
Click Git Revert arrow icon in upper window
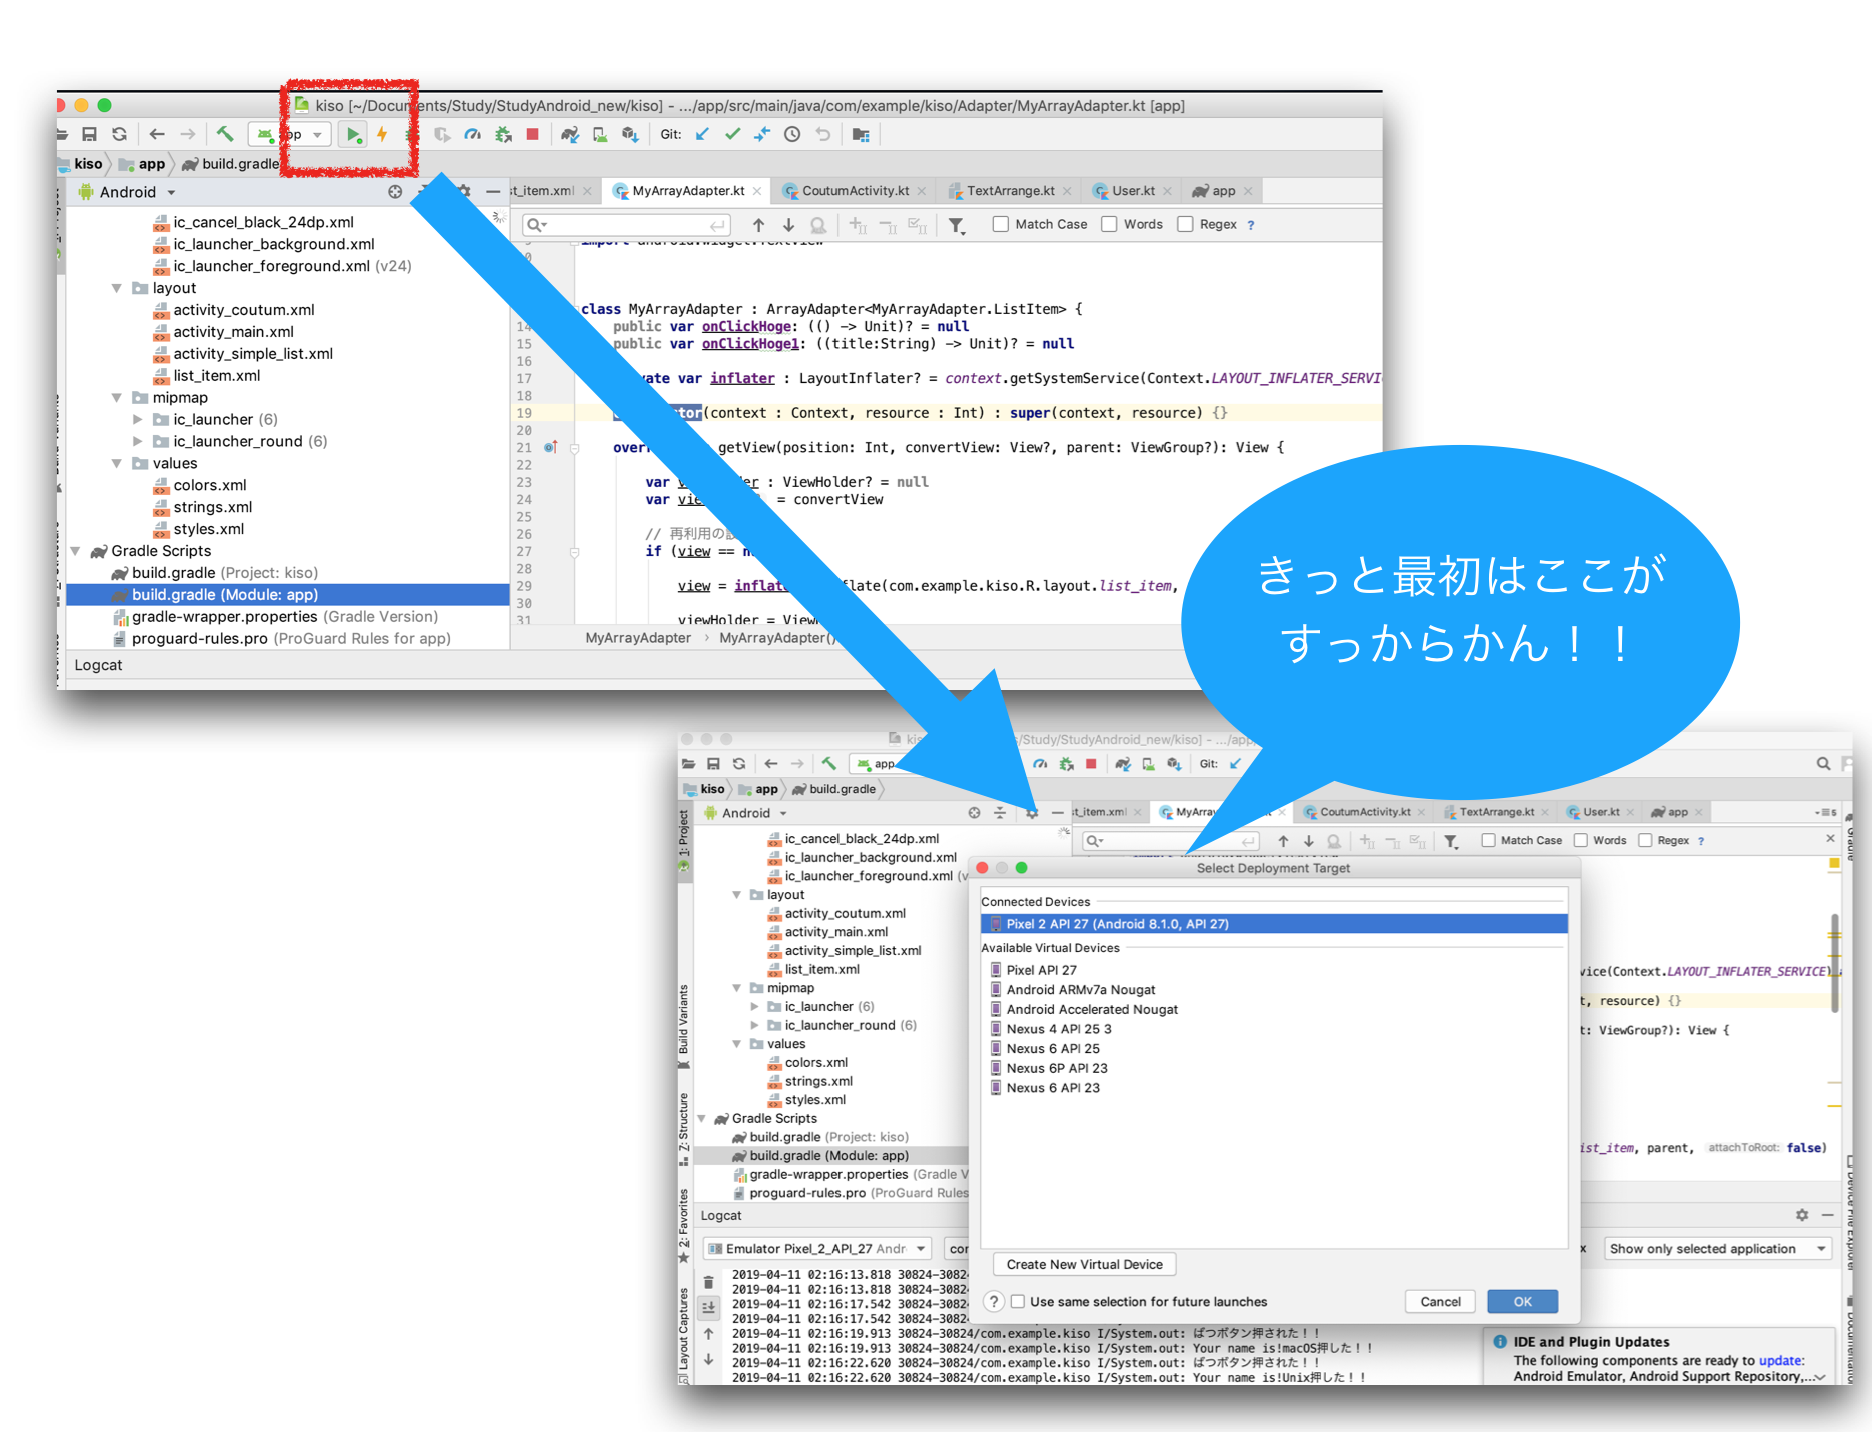pos(822,134)
